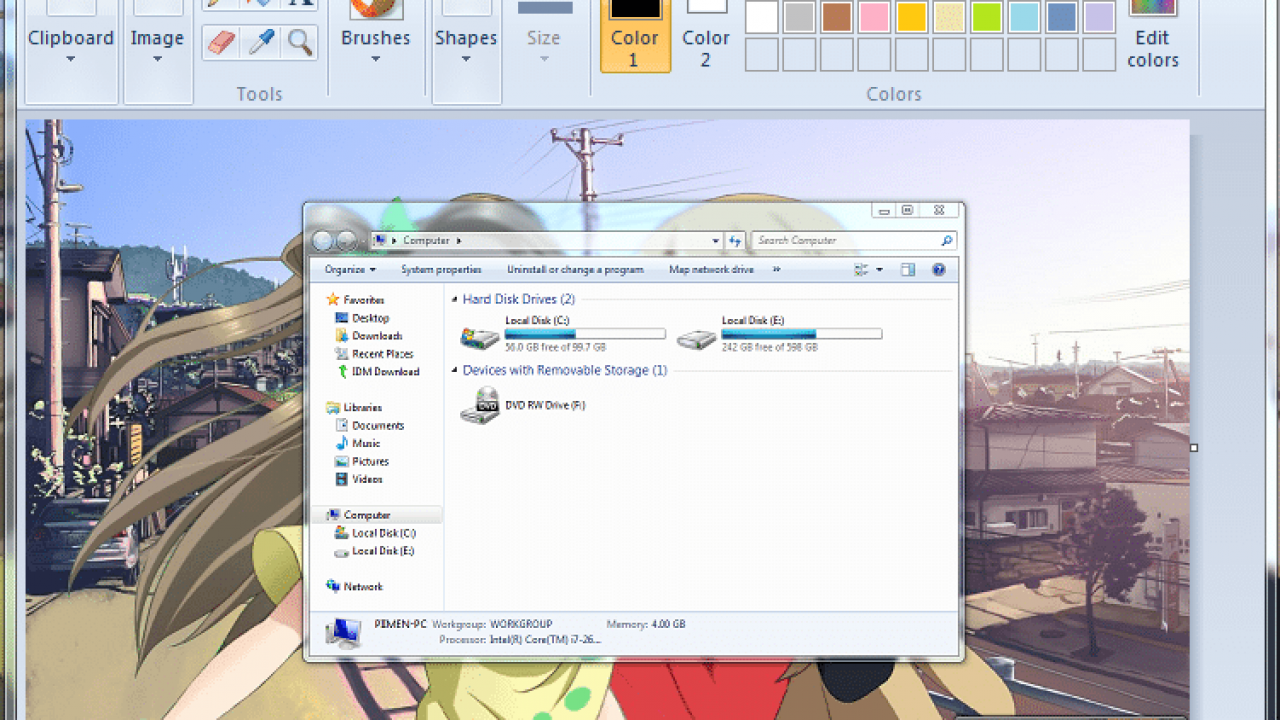Open the Videos library

(x=359, y=480)
